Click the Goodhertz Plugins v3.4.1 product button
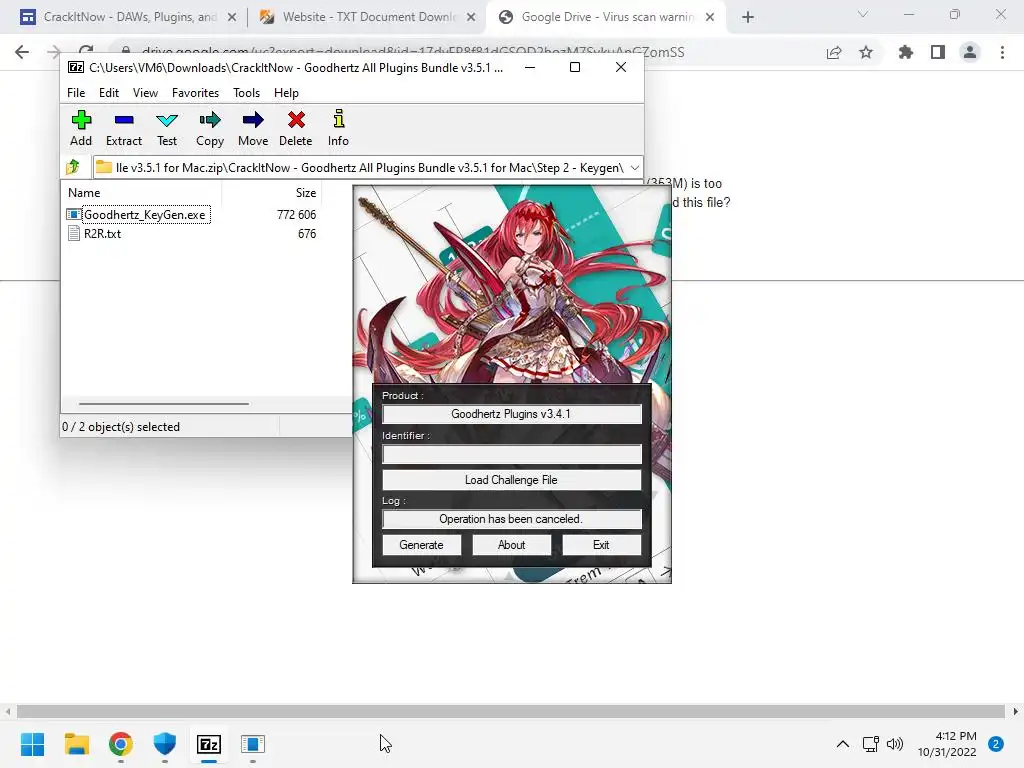This screenshot has width=1024, height=768. pos(511,414)
